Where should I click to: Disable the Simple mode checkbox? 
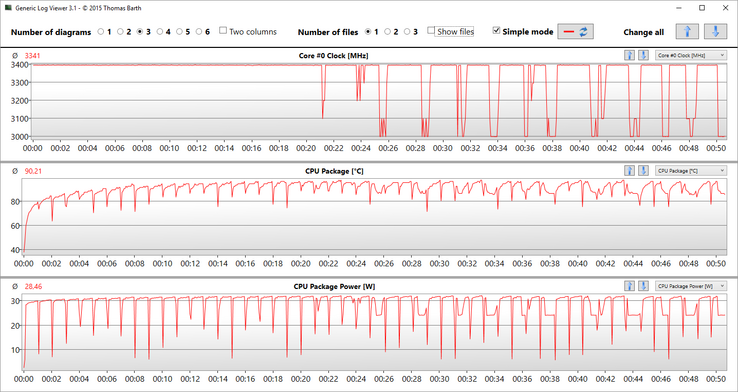point(496,31)
